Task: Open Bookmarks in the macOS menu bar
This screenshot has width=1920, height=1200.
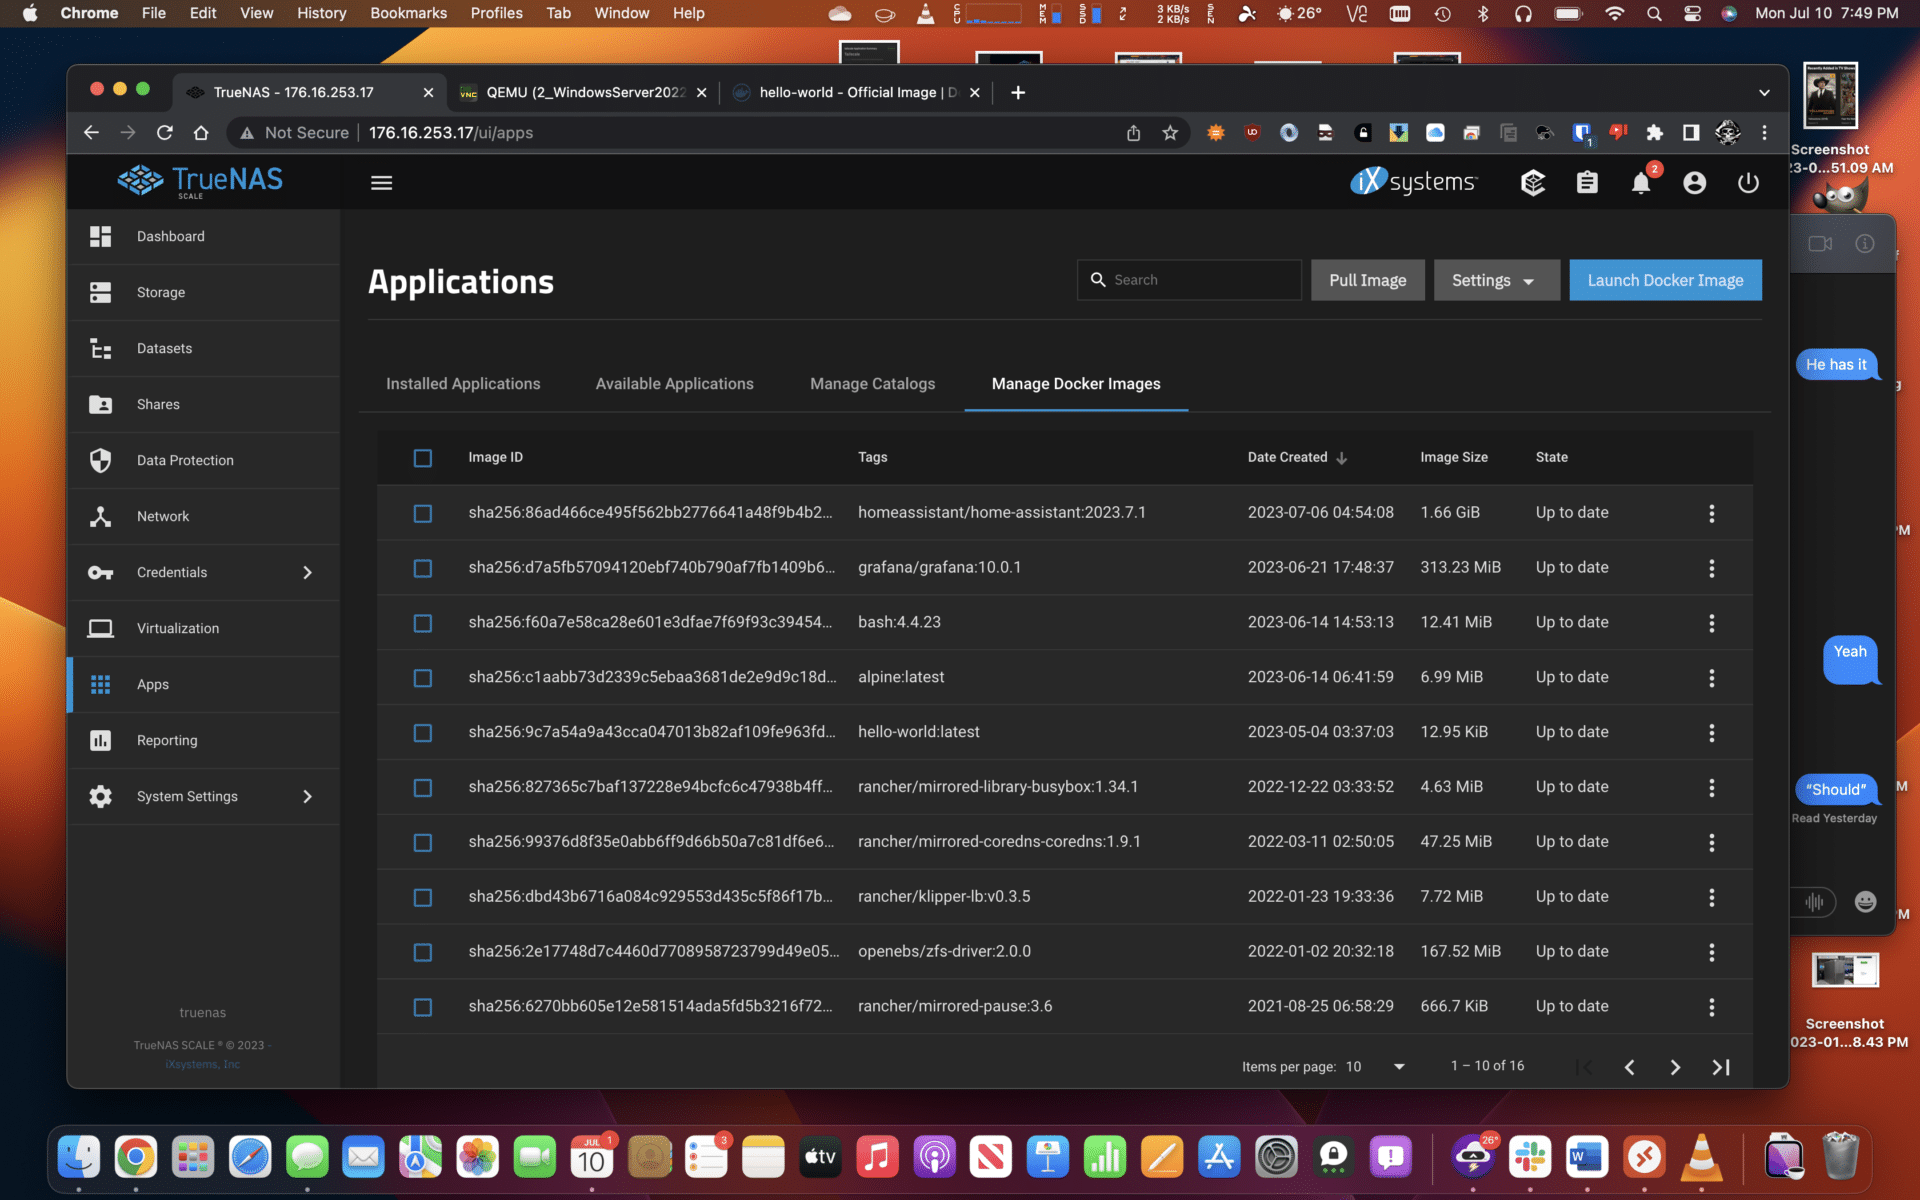Action: click(x=408, y=13)
